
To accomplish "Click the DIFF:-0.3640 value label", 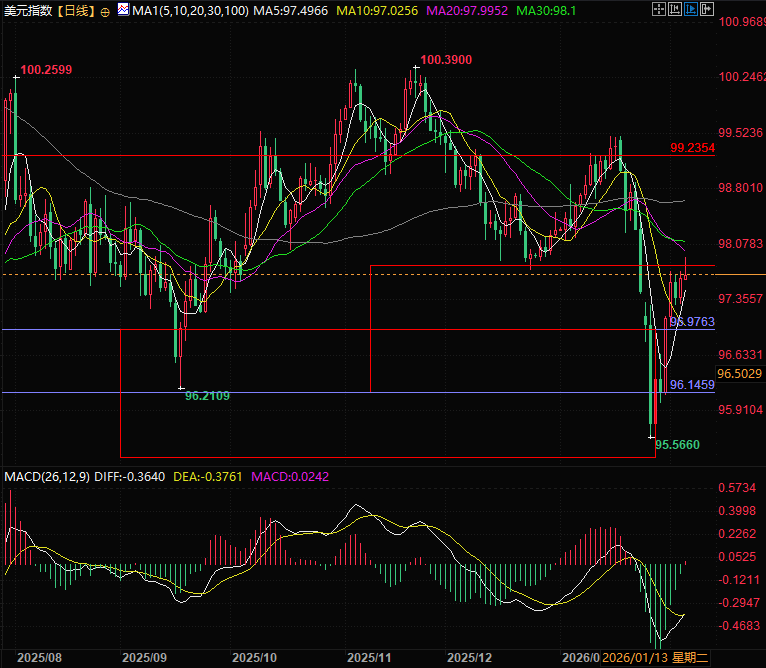I will [x=131, y=475].
